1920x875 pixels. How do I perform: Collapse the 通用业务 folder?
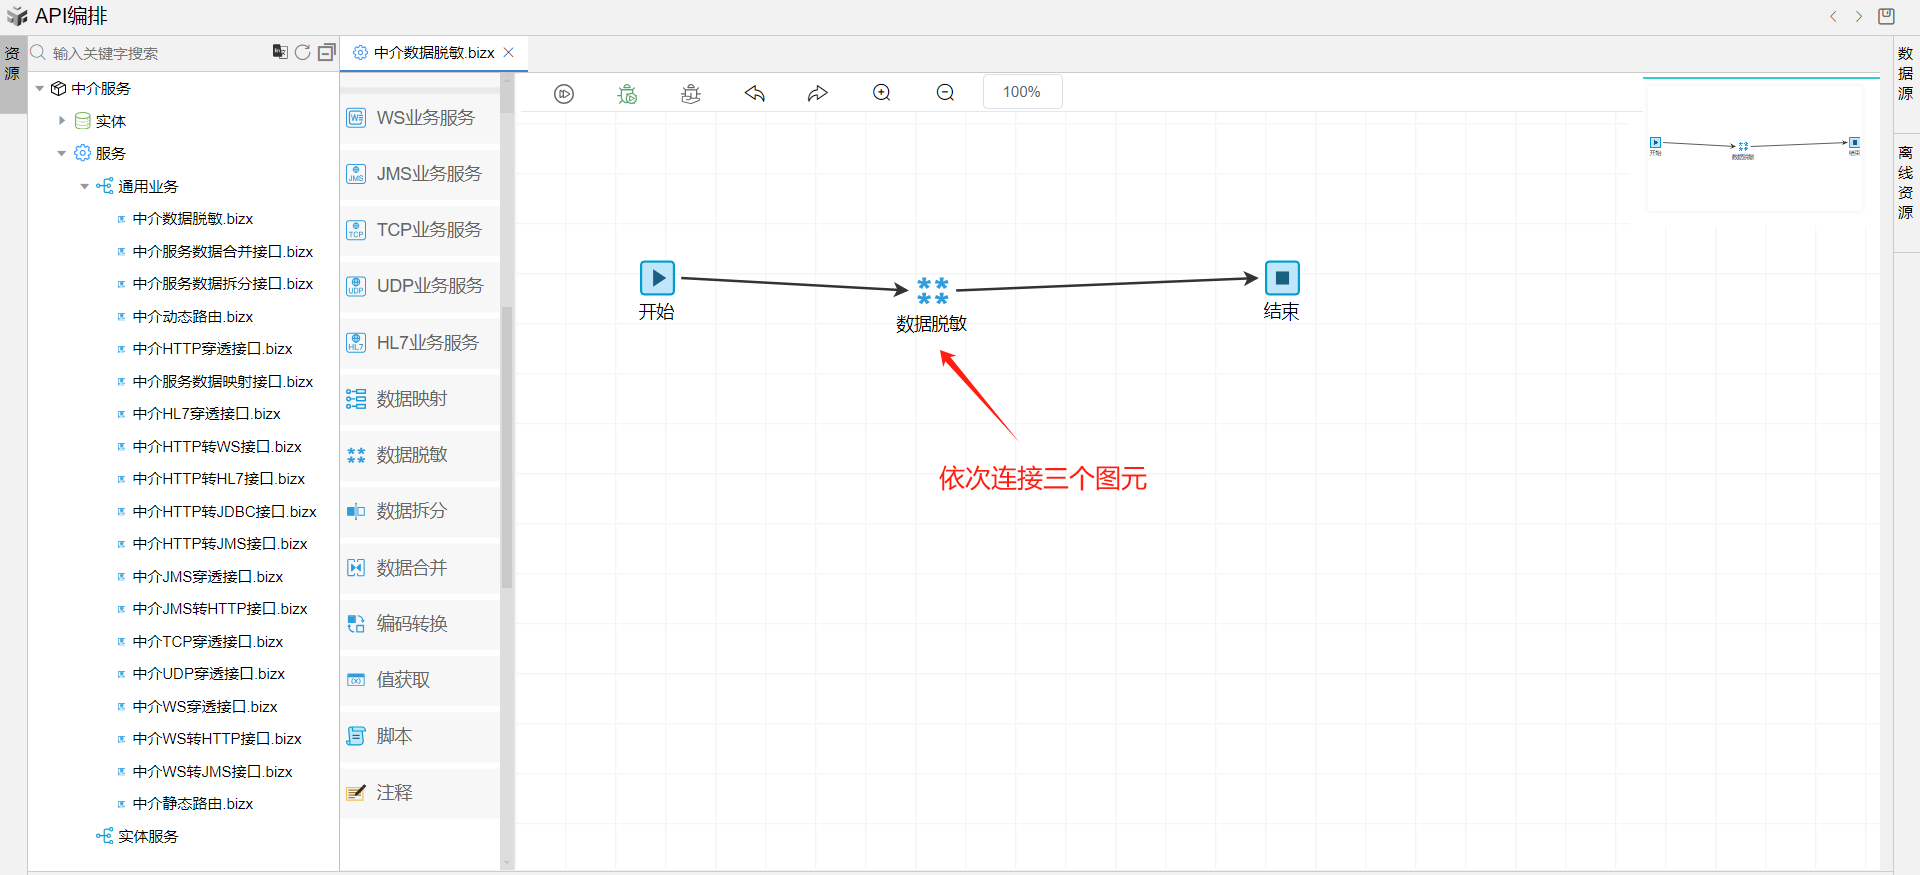pos(85,186)
